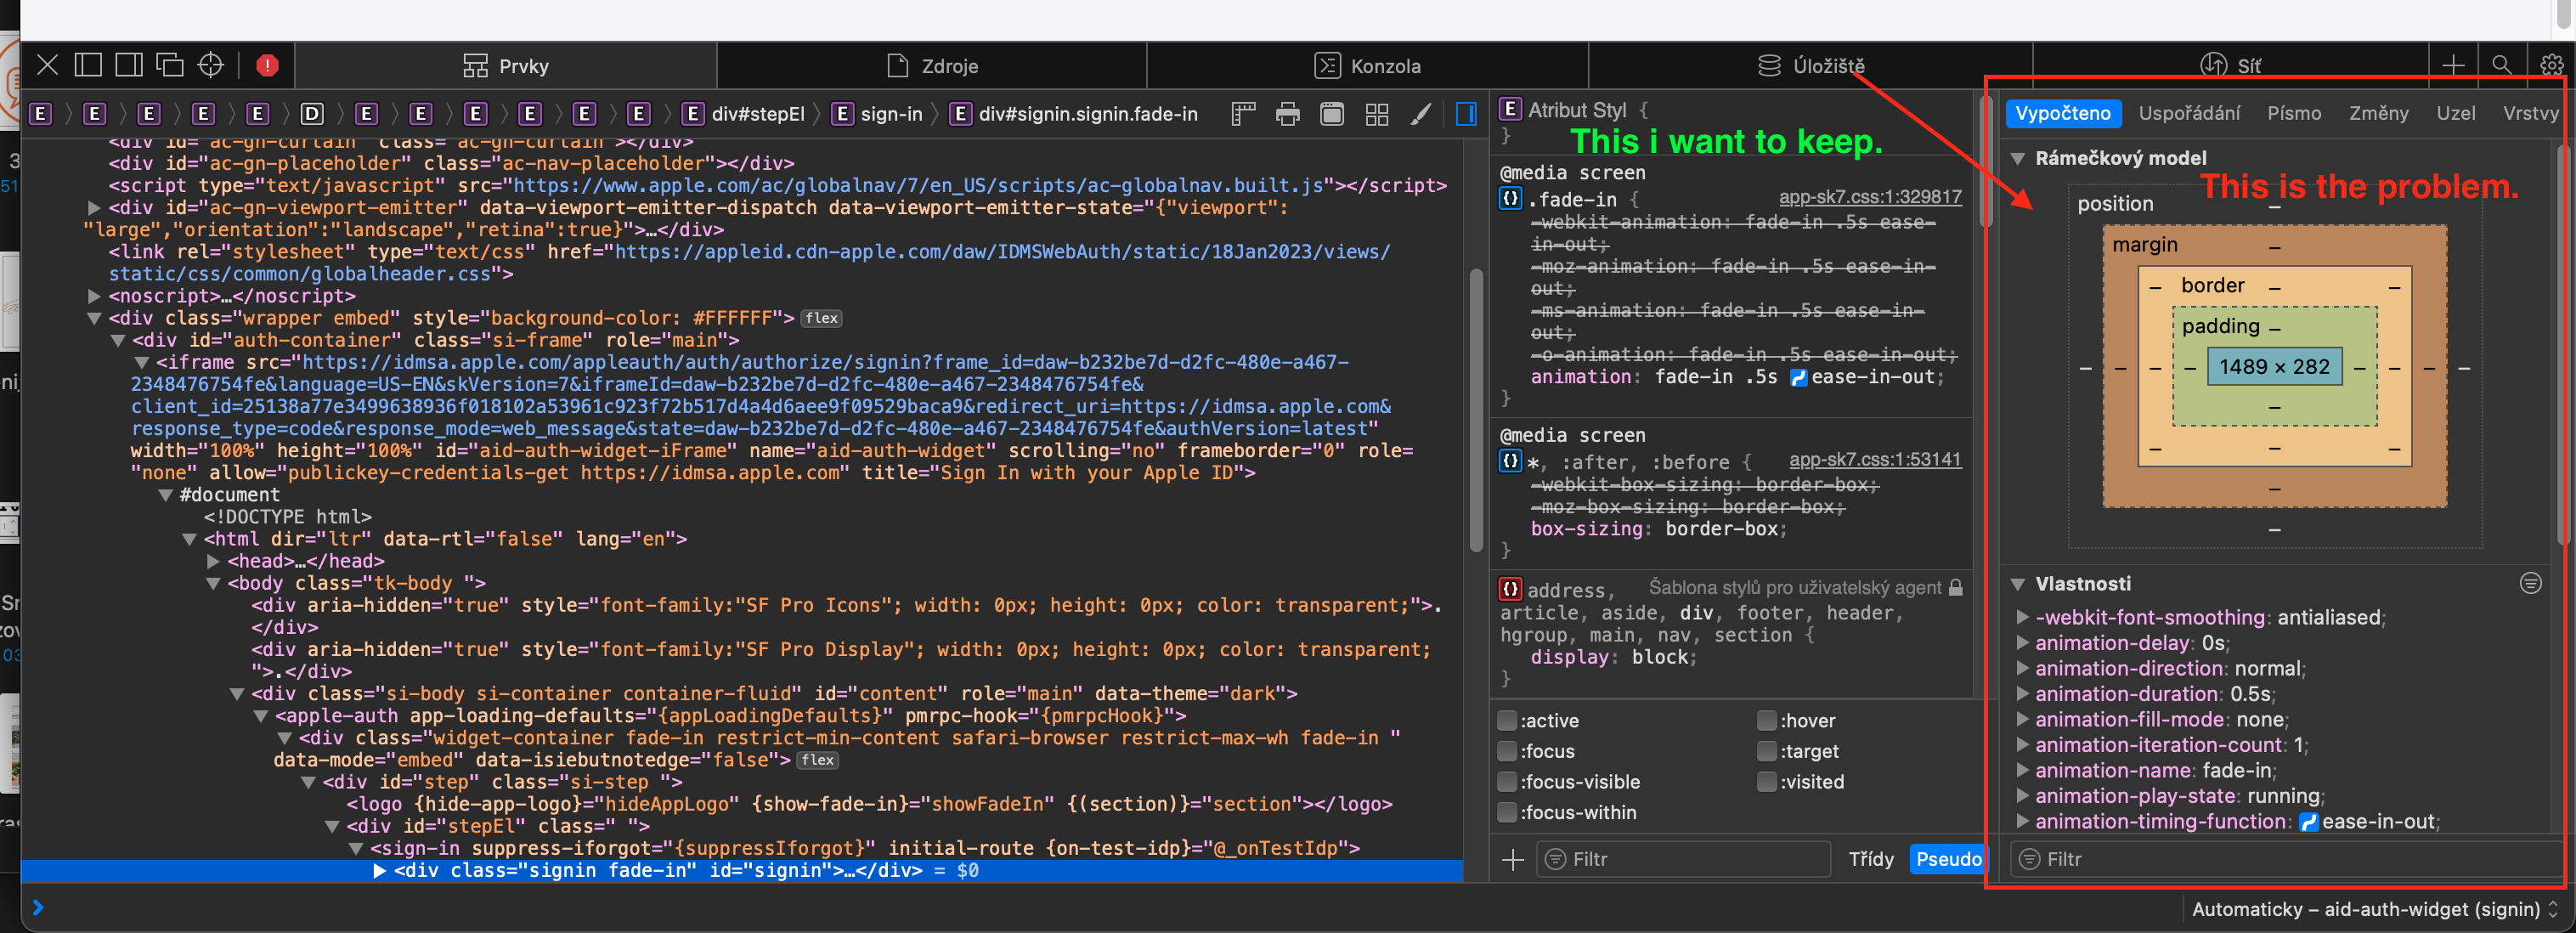Click the element selection crosshair icon
This screenshot has width=2576, height=933.
click(210, 66)
